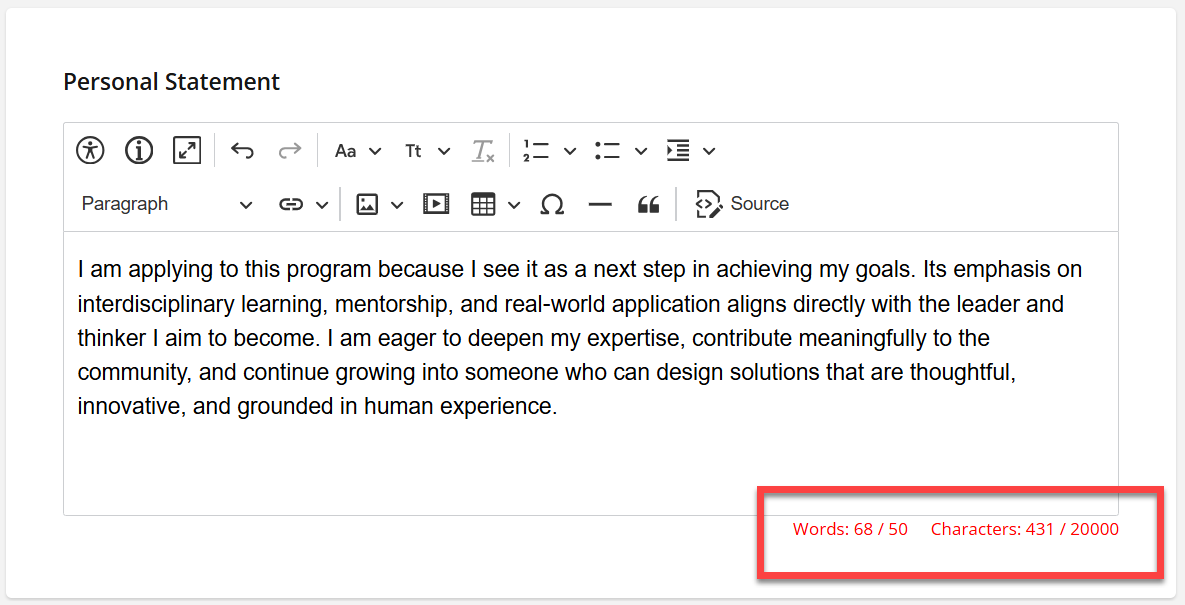Image resolution: width=1185 pixels, height=605 pixels.
Task: Insert a horizontal line
Action: coord(600,203)
